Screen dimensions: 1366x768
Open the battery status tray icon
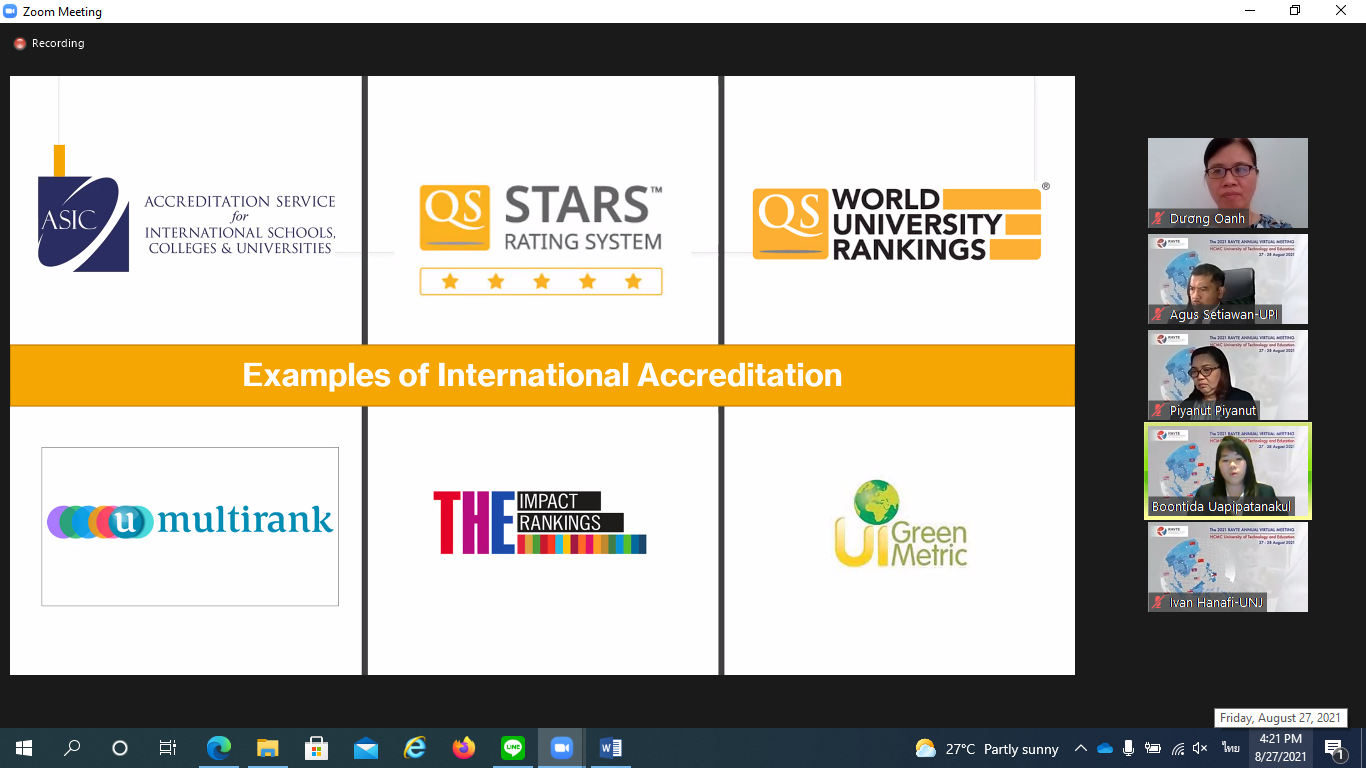(x=1153, y=748)
